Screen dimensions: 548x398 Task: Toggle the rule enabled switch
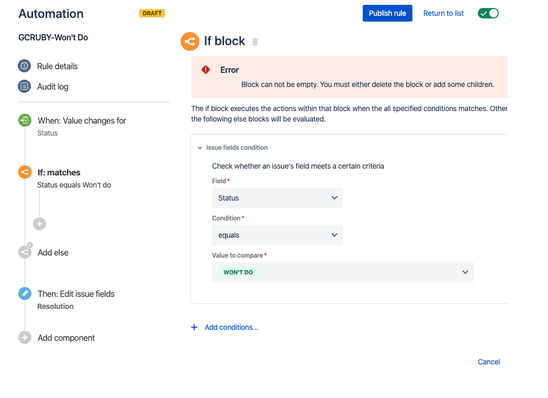pos(488,13)
